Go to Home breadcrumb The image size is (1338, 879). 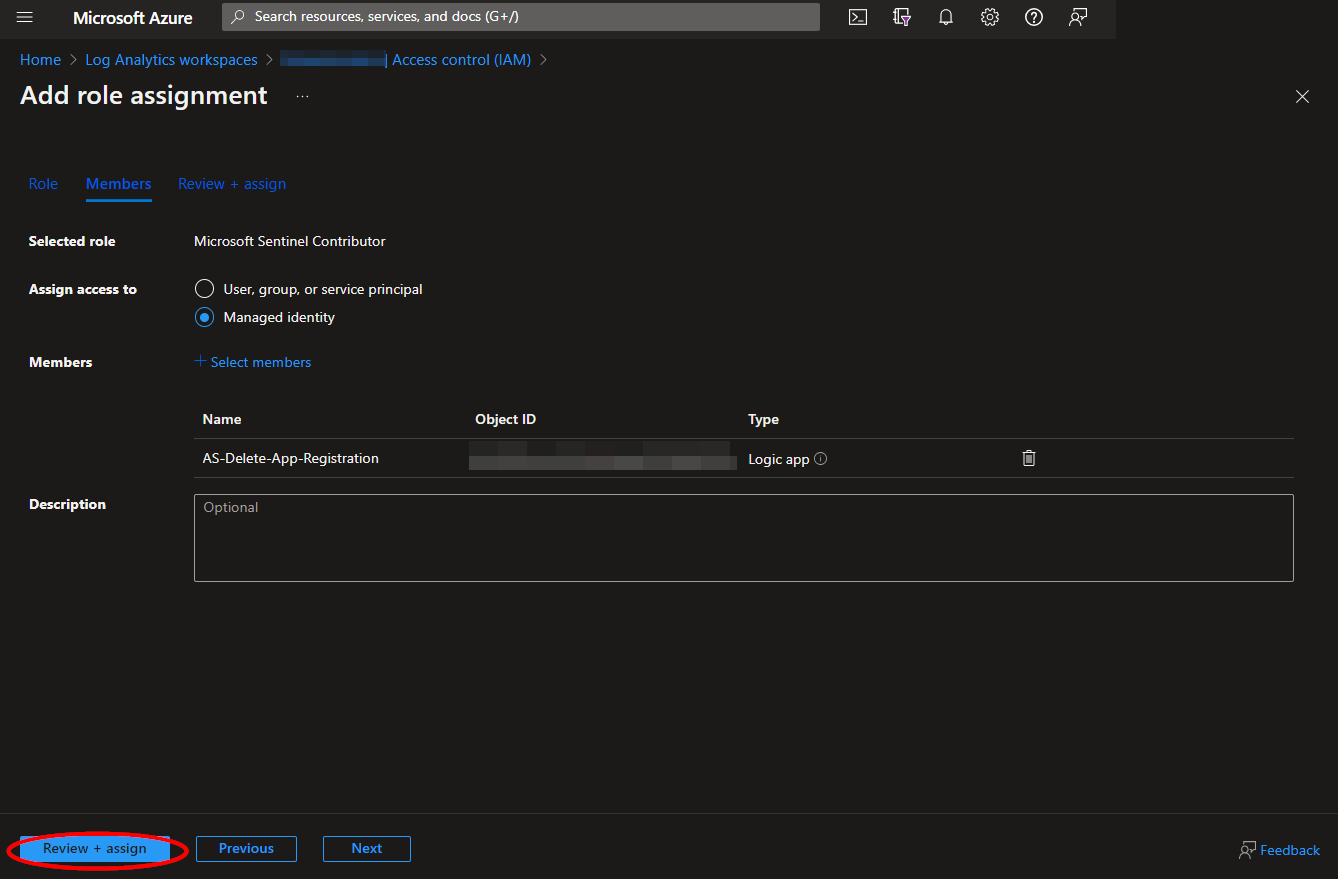point(40,60)
